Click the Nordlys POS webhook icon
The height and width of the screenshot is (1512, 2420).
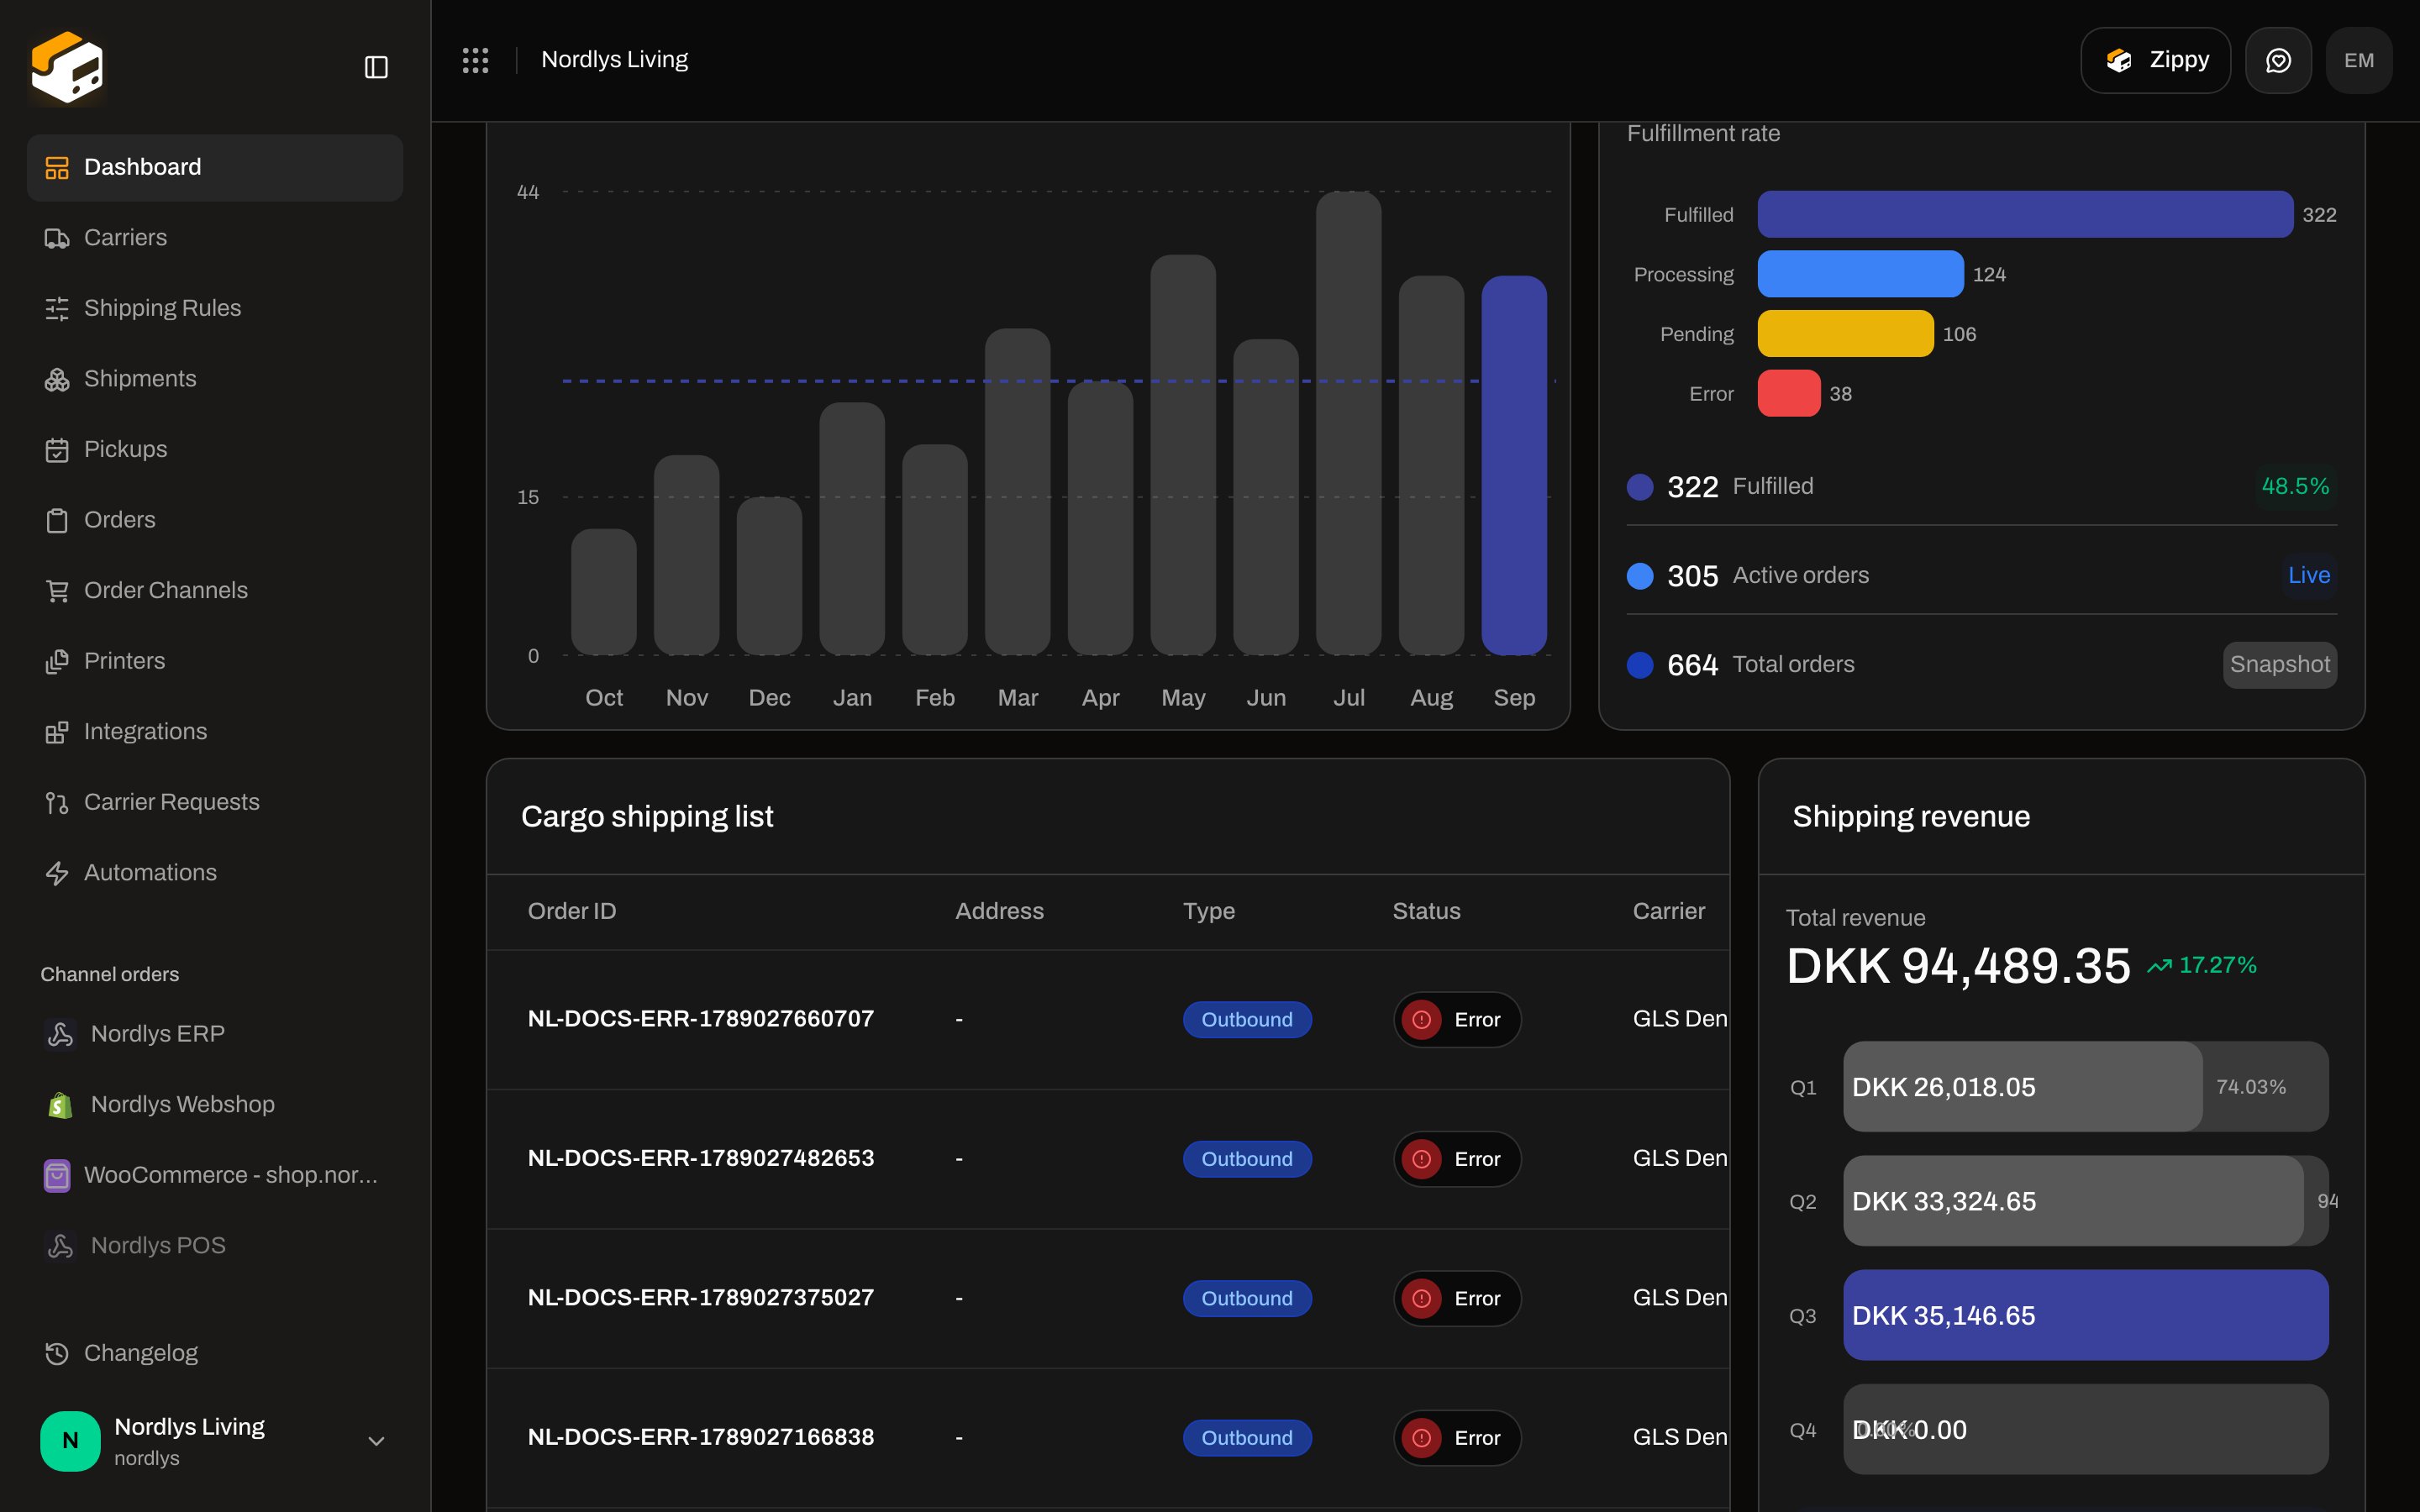tap(60, 1245)
